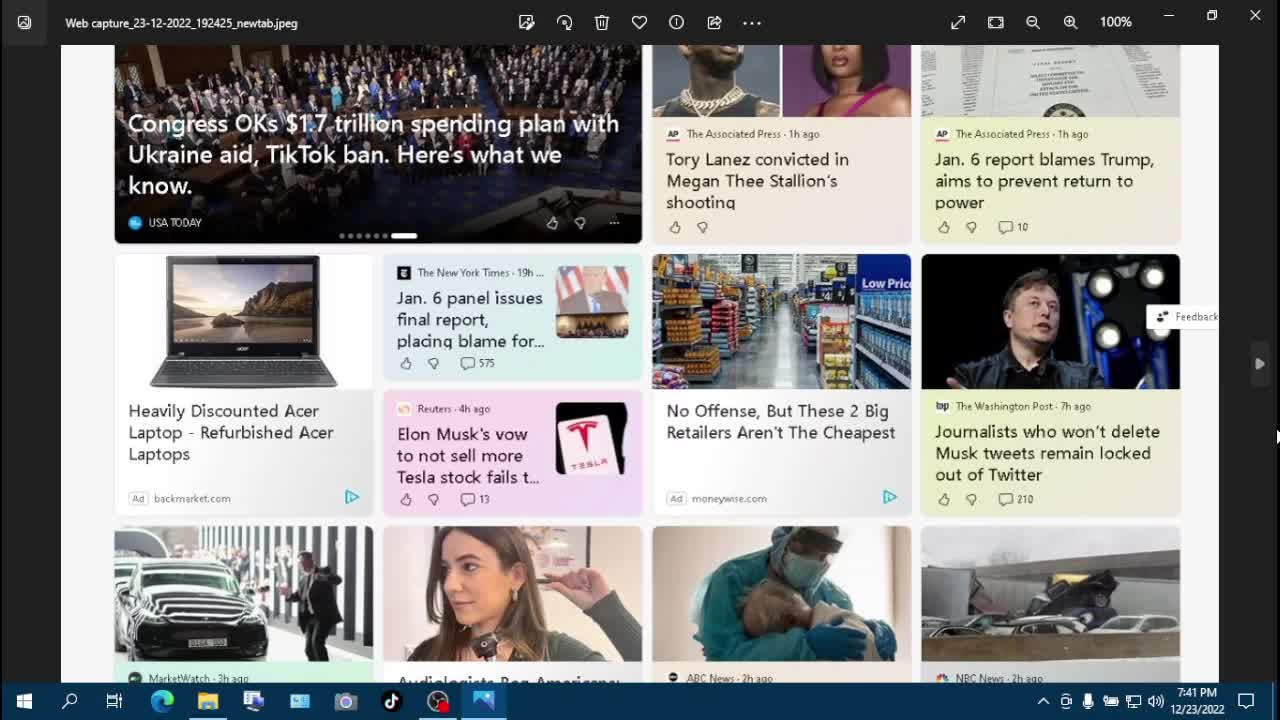Screen dimensions: 1280x720
Task: Like the Elon Musk Tesla stock story
Action: point(406,500)
